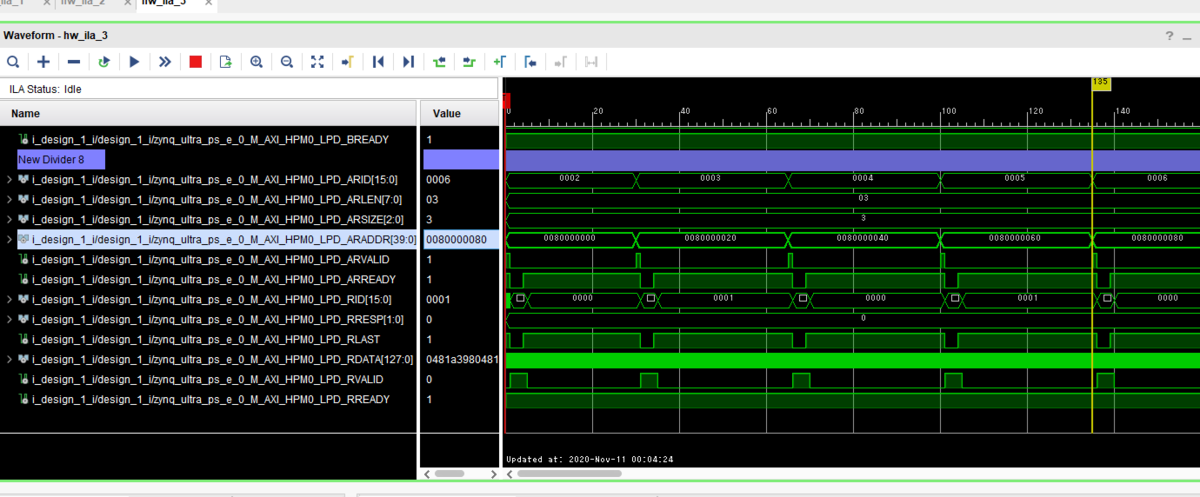Click the Run trigger immediate double-arrow icon
Screen dimensions: 1200x497
pos(165,62)
